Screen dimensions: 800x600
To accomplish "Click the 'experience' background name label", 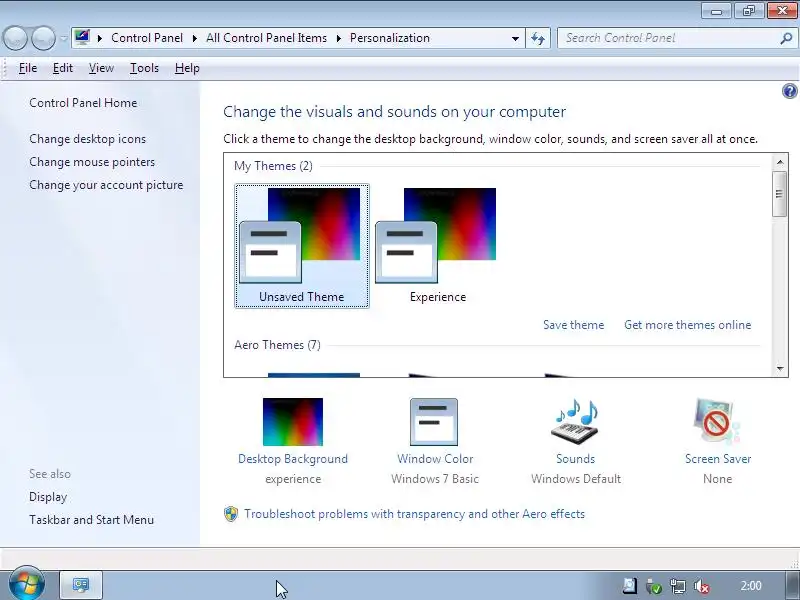I will coord(293,479).
